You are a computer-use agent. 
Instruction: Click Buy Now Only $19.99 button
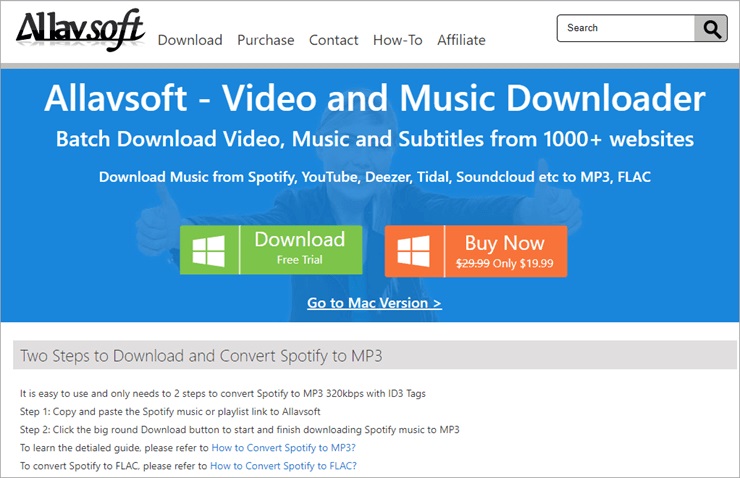click(476, 251)
